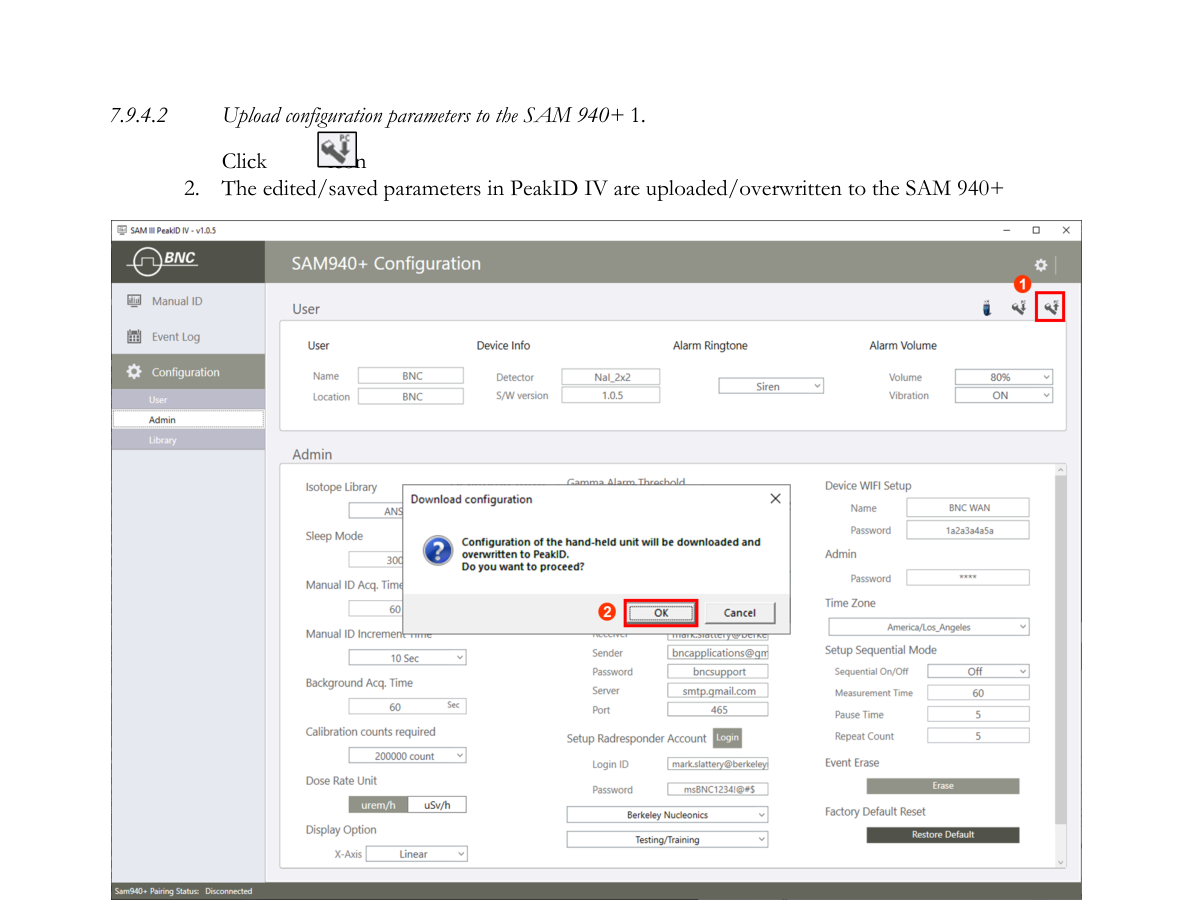Screen dimensions: 1193x913
Task: Click the WIFI Name BNC WAN field
Action: pos(968,507)
